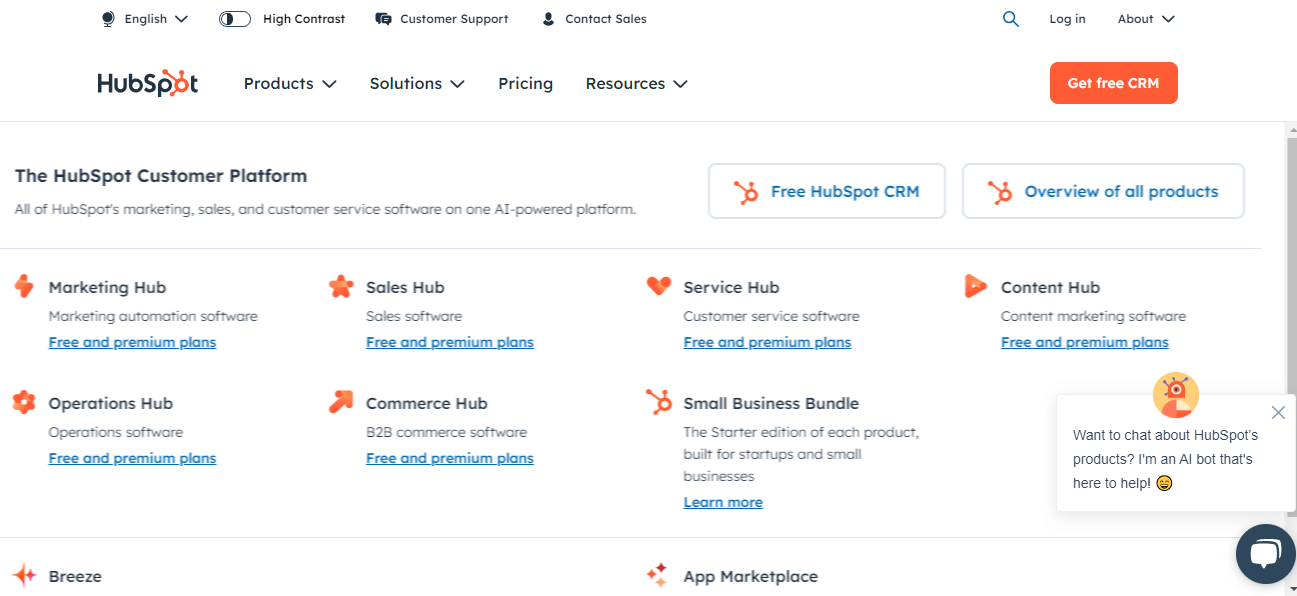This screenshot has width=1297, height=596.
Task: Click 'The HubSpot Customer Platform' heading
Action: pos(161,176)
